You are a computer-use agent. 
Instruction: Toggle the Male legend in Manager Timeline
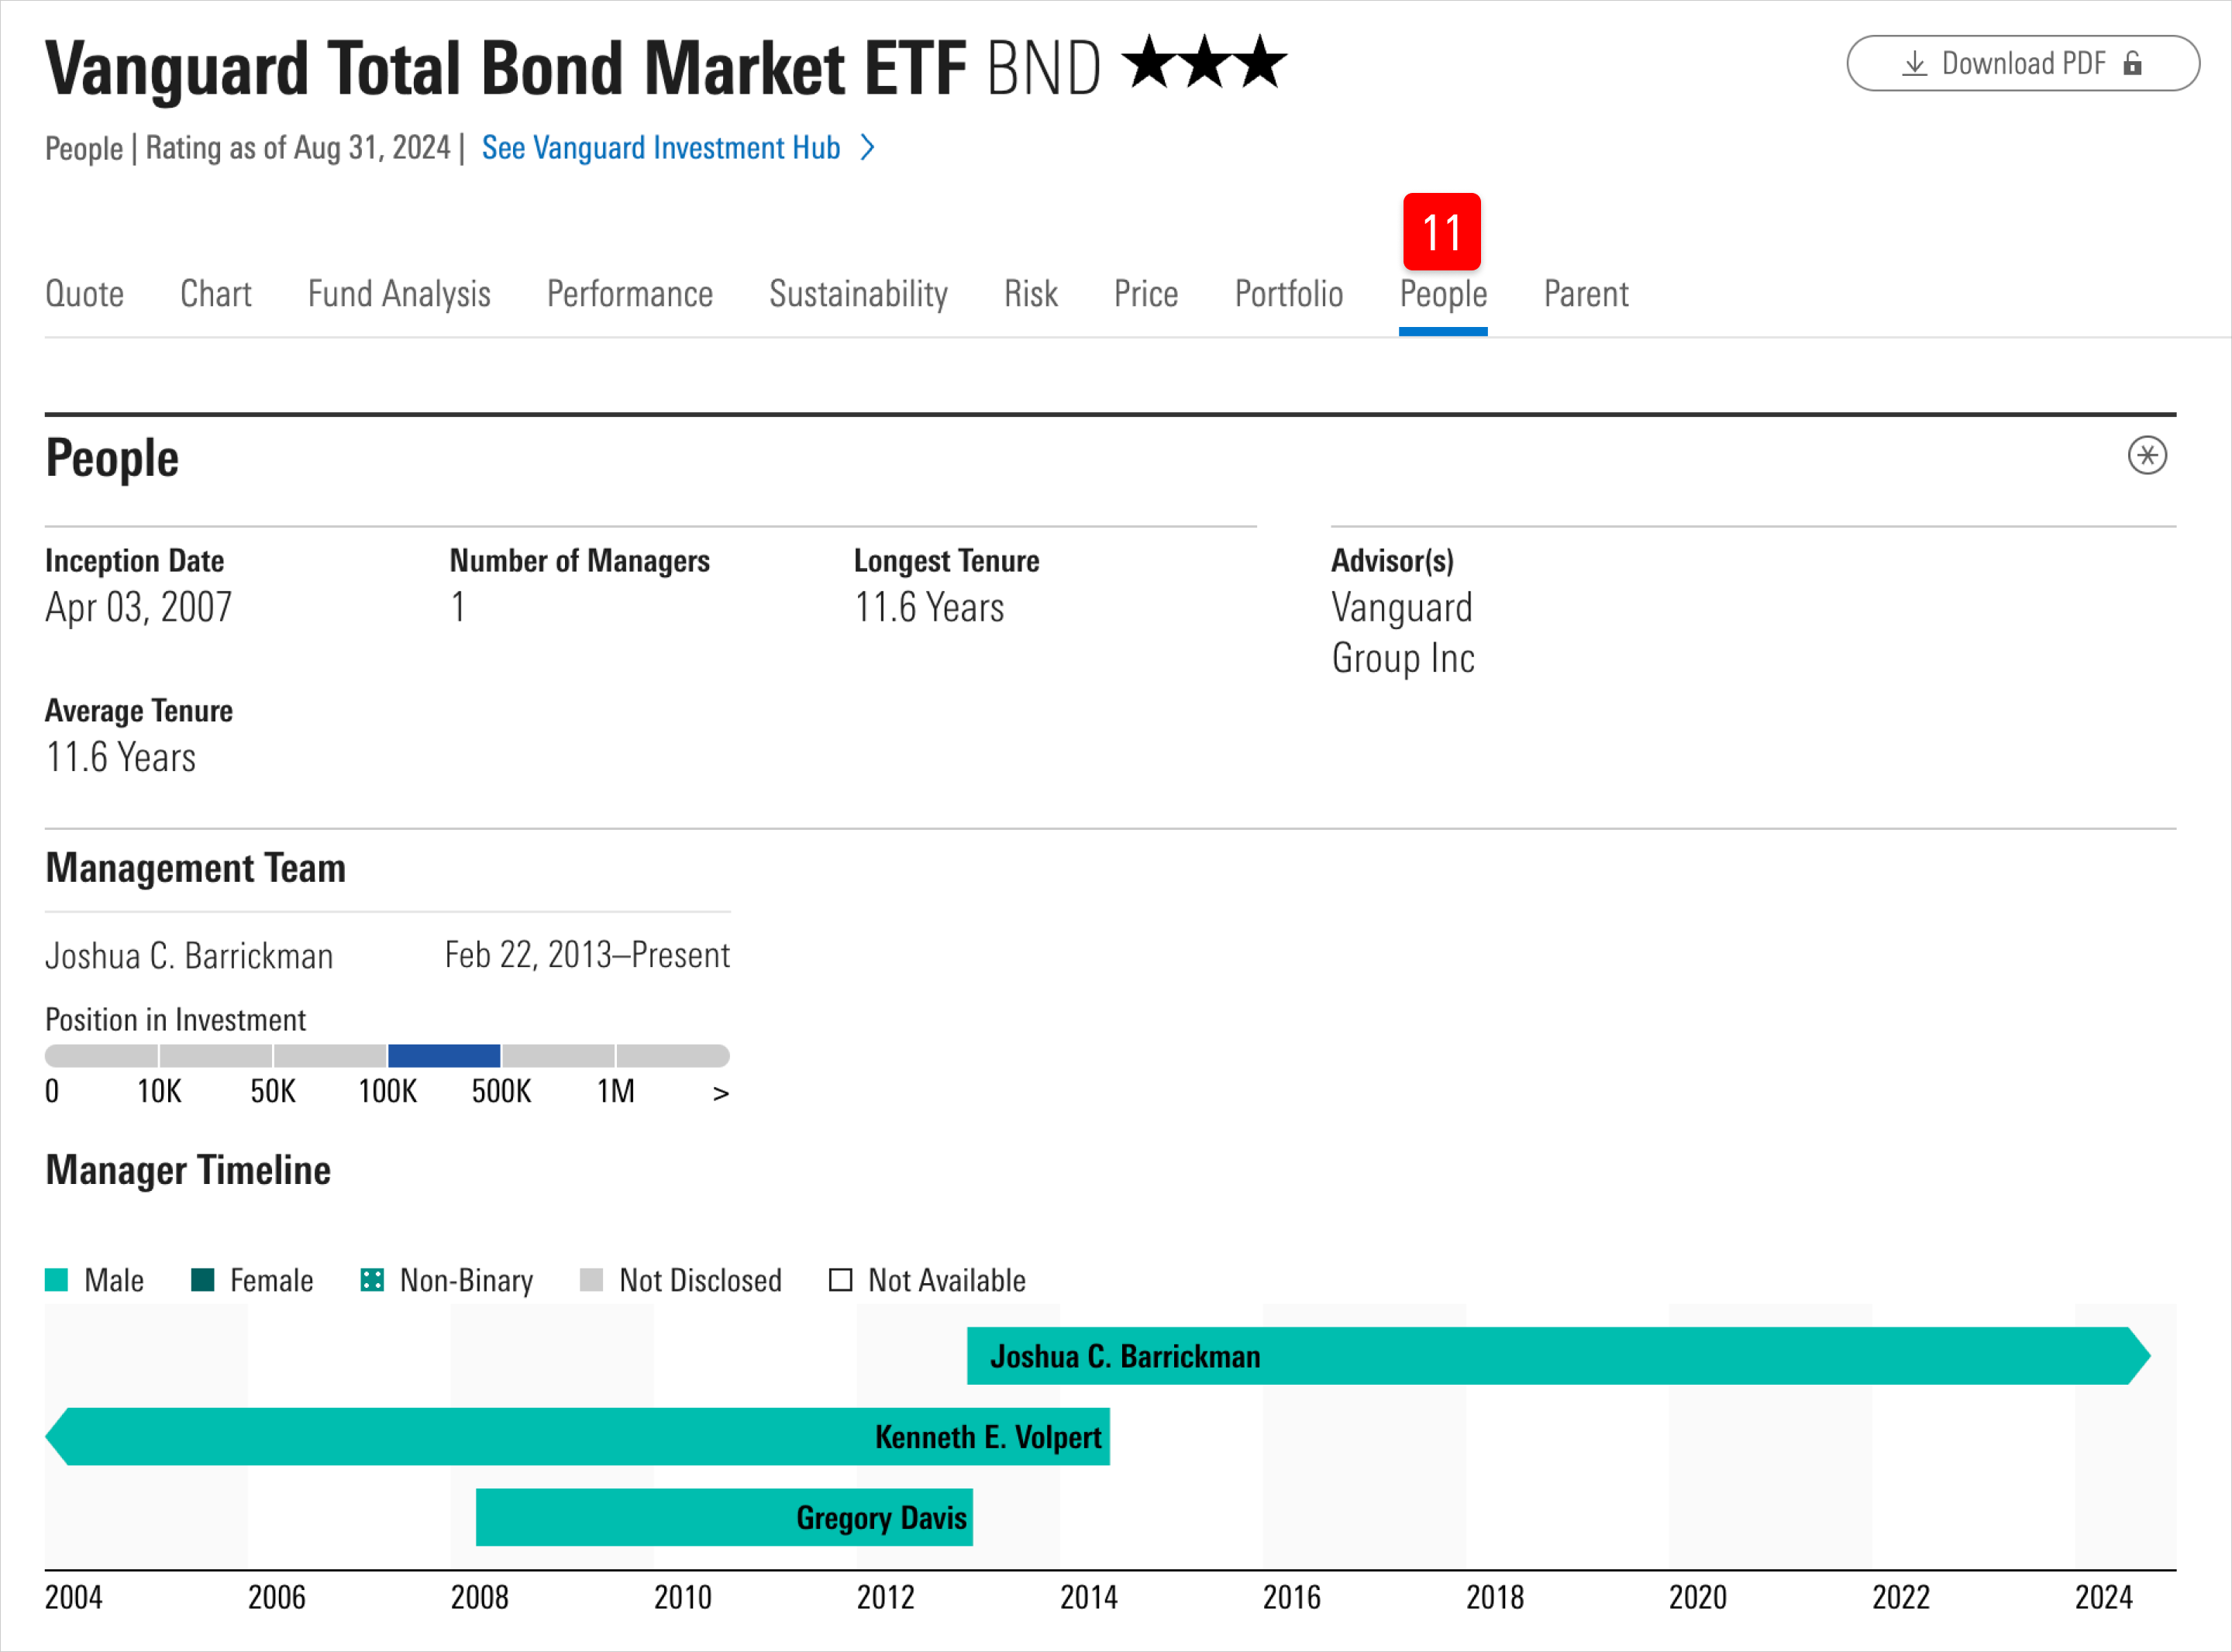[57, 1280]
